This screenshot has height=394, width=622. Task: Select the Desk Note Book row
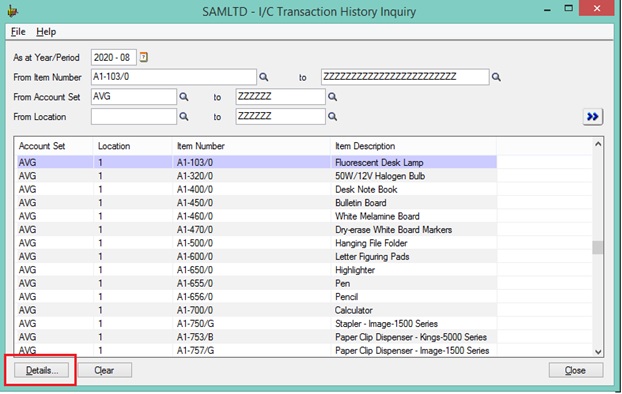tap(257, 189)
